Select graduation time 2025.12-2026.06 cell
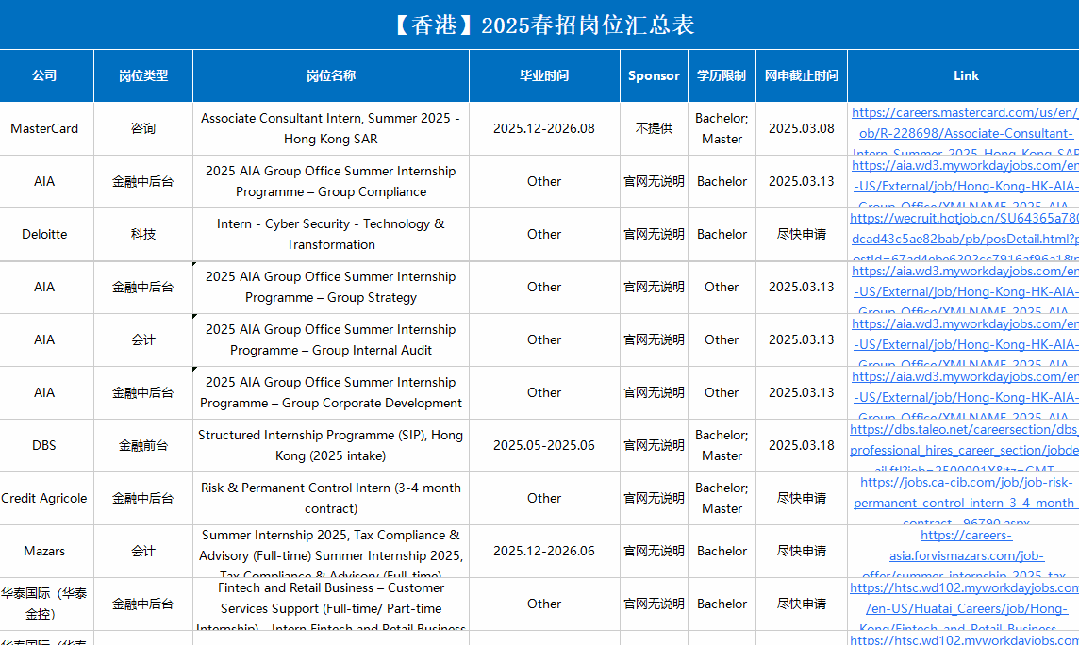Image resolution: width=1079 pixels, height=645 pixels. [544, 551]
